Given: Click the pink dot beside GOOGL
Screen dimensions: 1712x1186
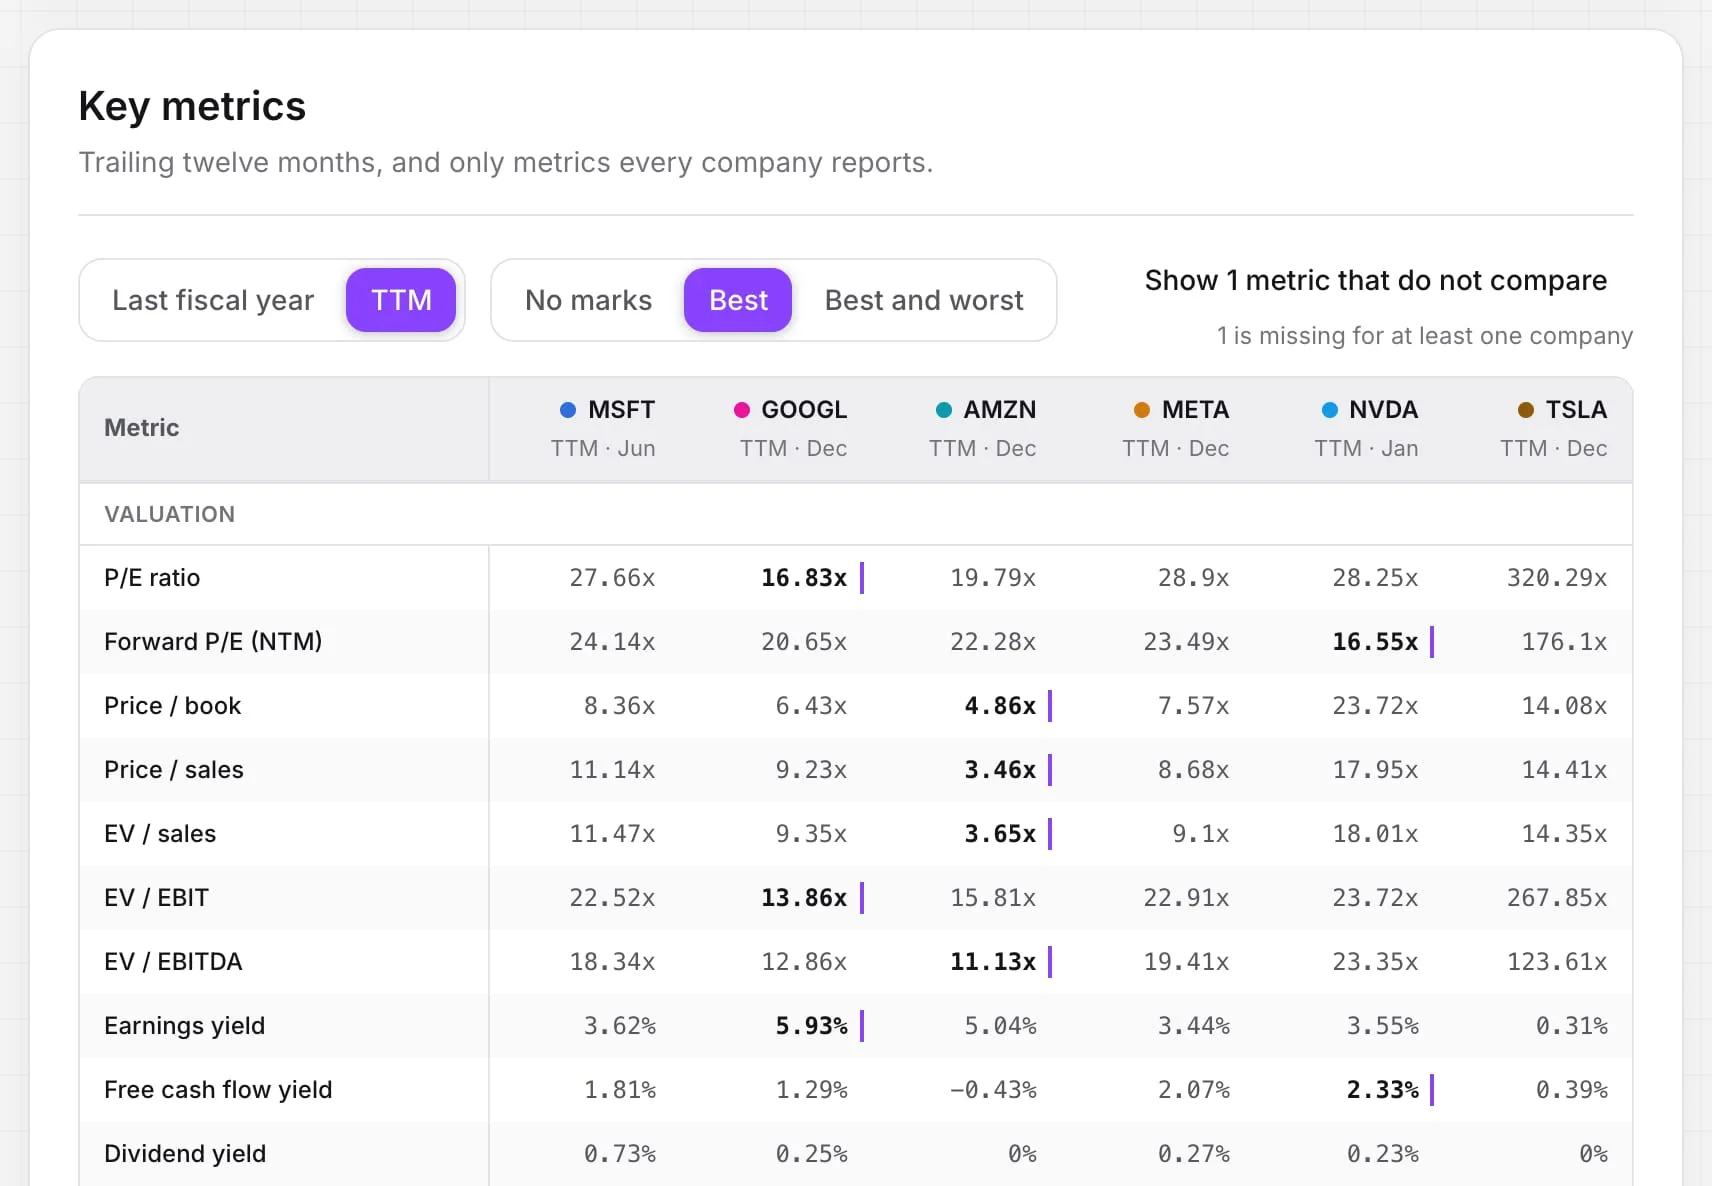Looking at the screenshot, I should 742,410.
